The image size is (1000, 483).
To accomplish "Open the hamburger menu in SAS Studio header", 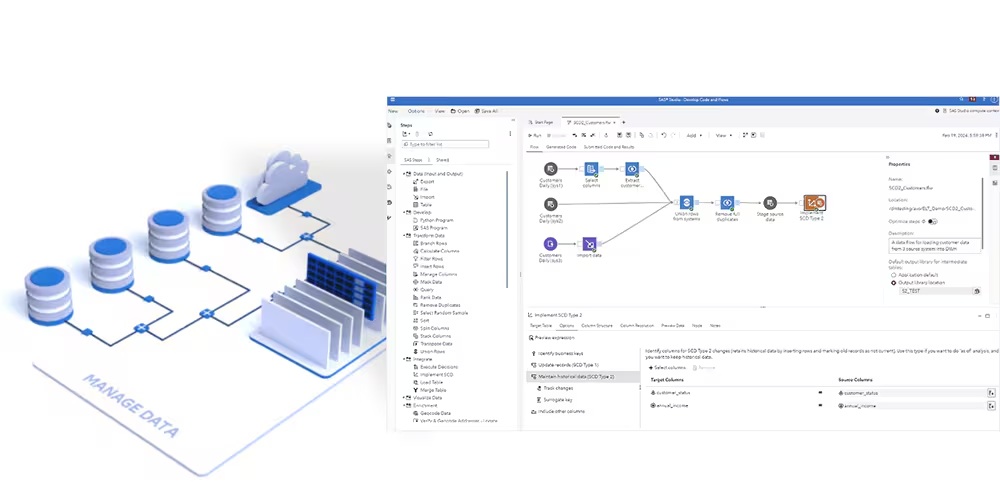I will (392, 100).
